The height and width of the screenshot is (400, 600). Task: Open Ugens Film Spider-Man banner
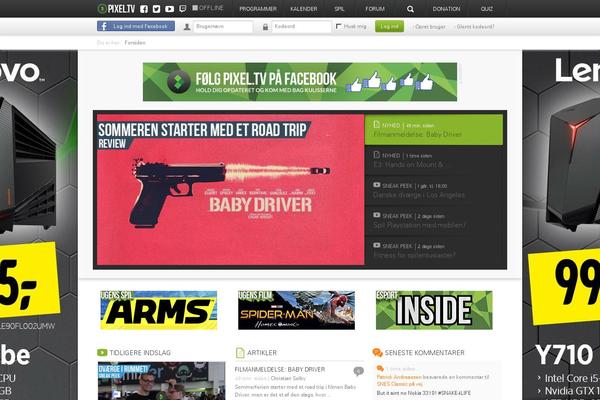(296, 310)
